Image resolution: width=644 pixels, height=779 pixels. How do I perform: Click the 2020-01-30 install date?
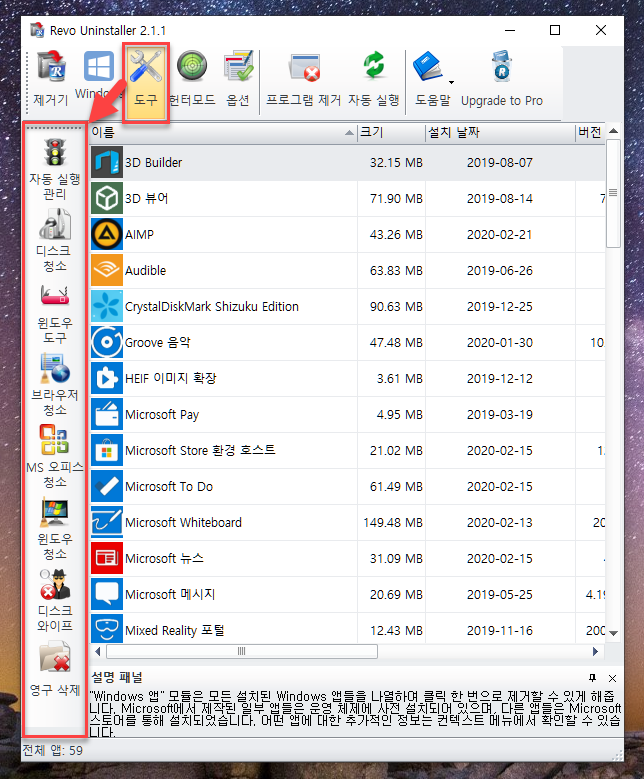(x=499, y=342)
